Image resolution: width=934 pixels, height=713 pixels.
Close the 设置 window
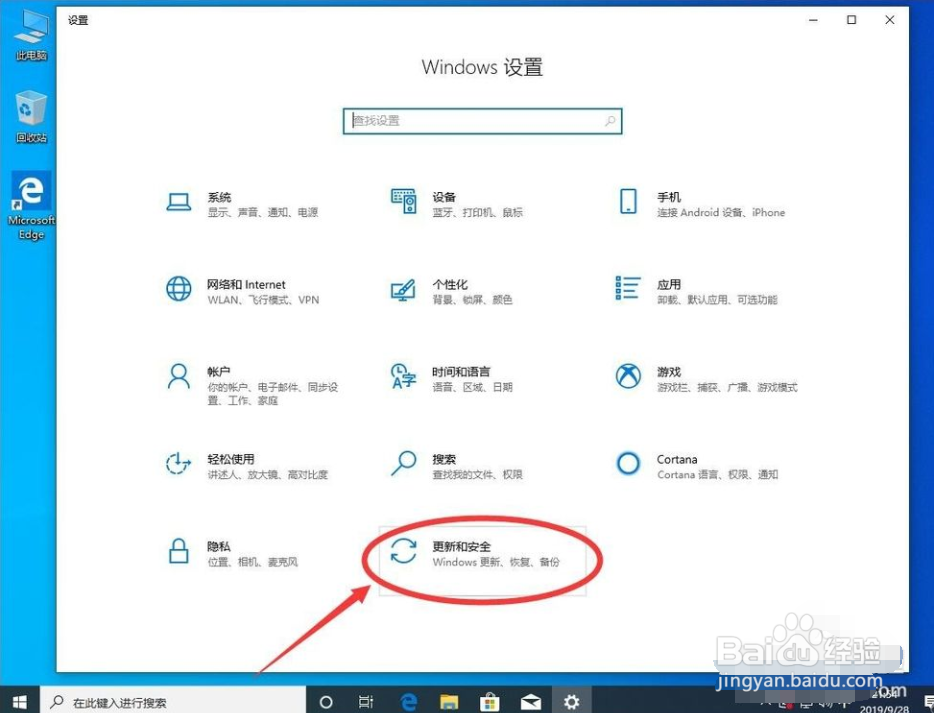890,20
